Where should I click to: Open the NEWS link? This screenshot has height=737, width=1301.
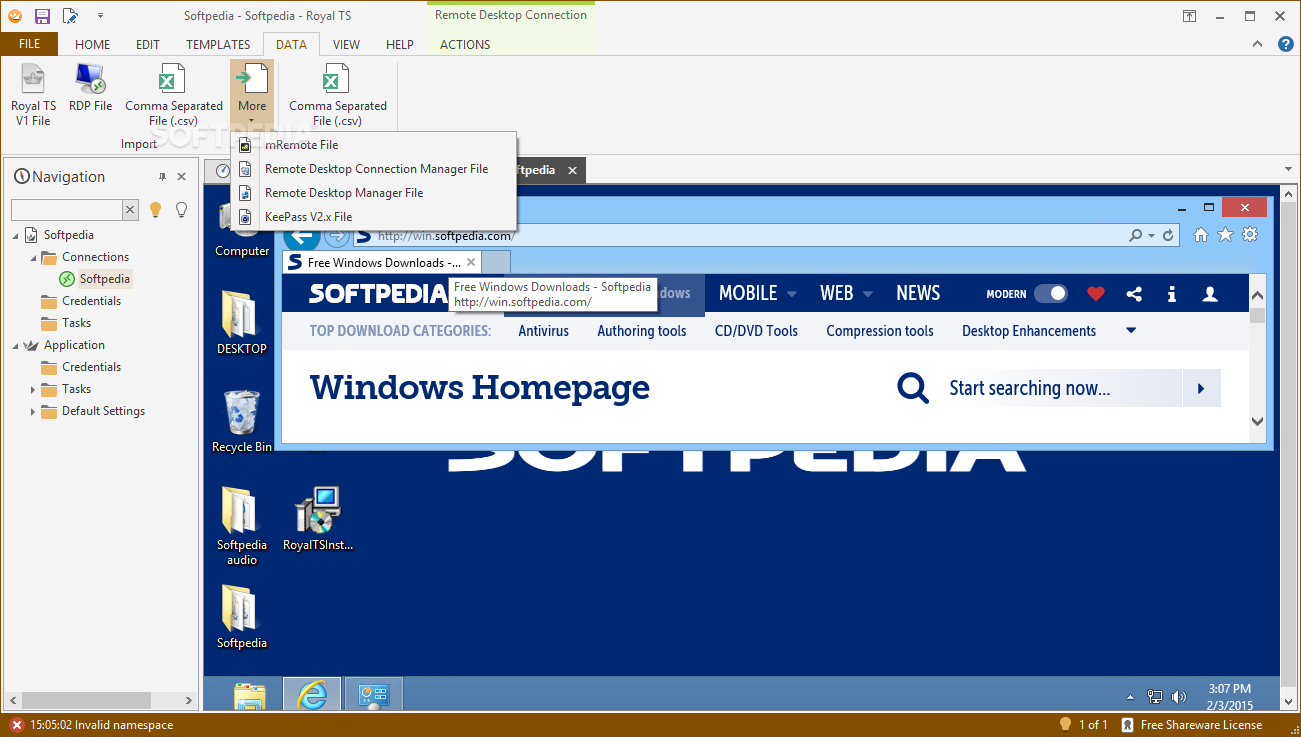pos(918,293)
